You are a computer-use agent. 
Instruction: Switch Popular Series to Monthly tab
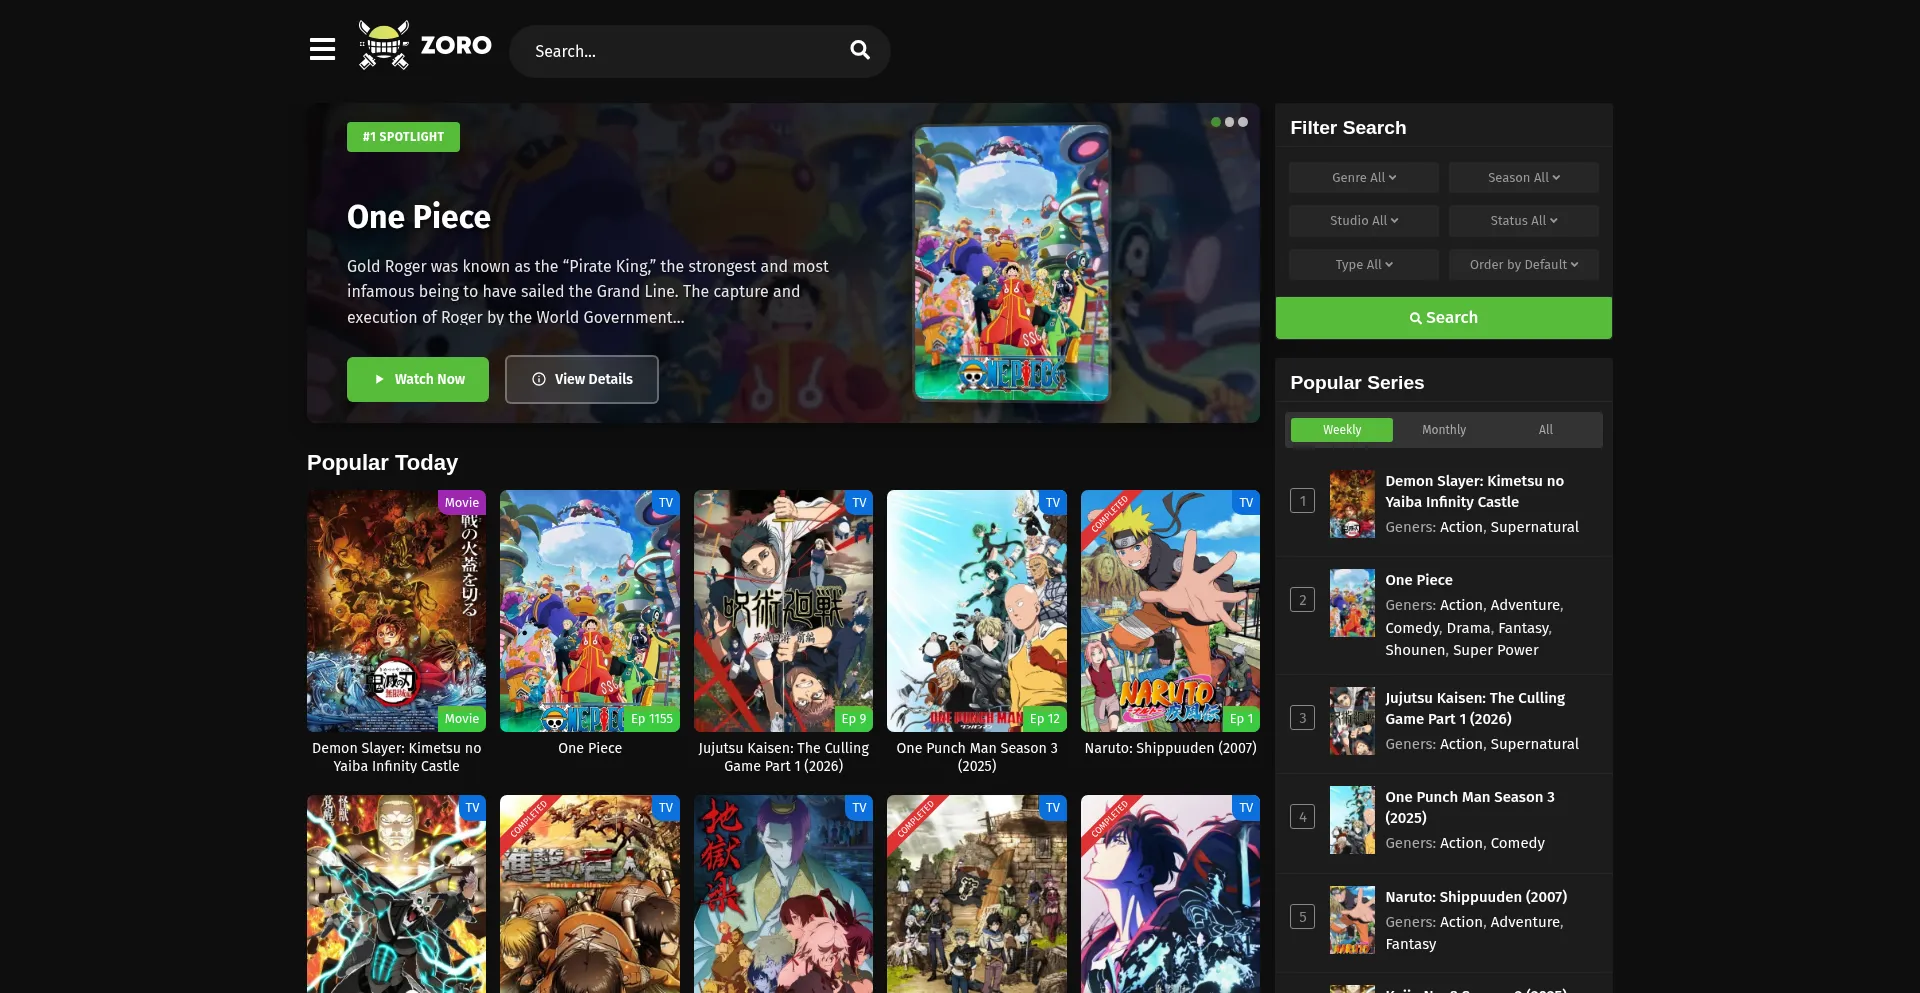pyautogui.click(x=1444, y=430)
